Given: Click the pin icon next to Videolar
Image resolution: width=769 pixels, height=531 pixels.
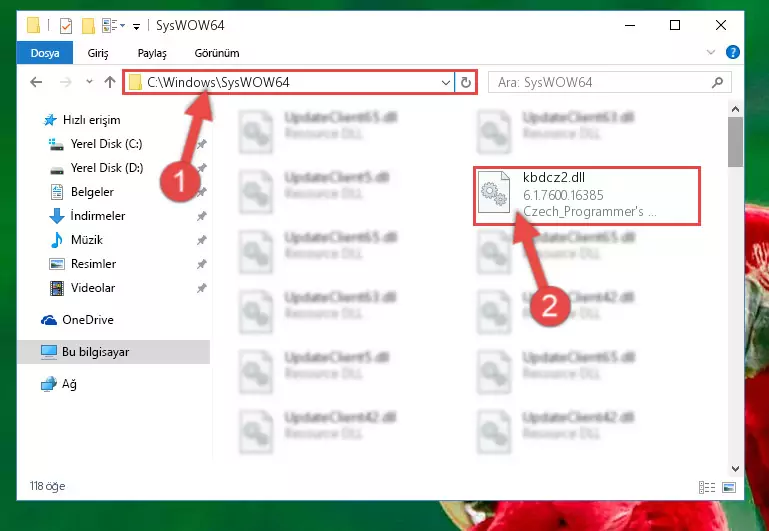Looking at the screenshot, I should pos(202,288).
